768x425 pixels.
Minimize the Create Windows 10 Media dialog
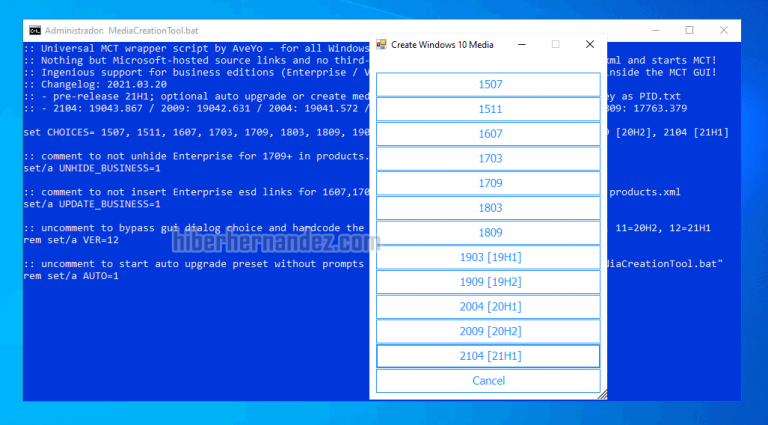click(x=522, y=45)
